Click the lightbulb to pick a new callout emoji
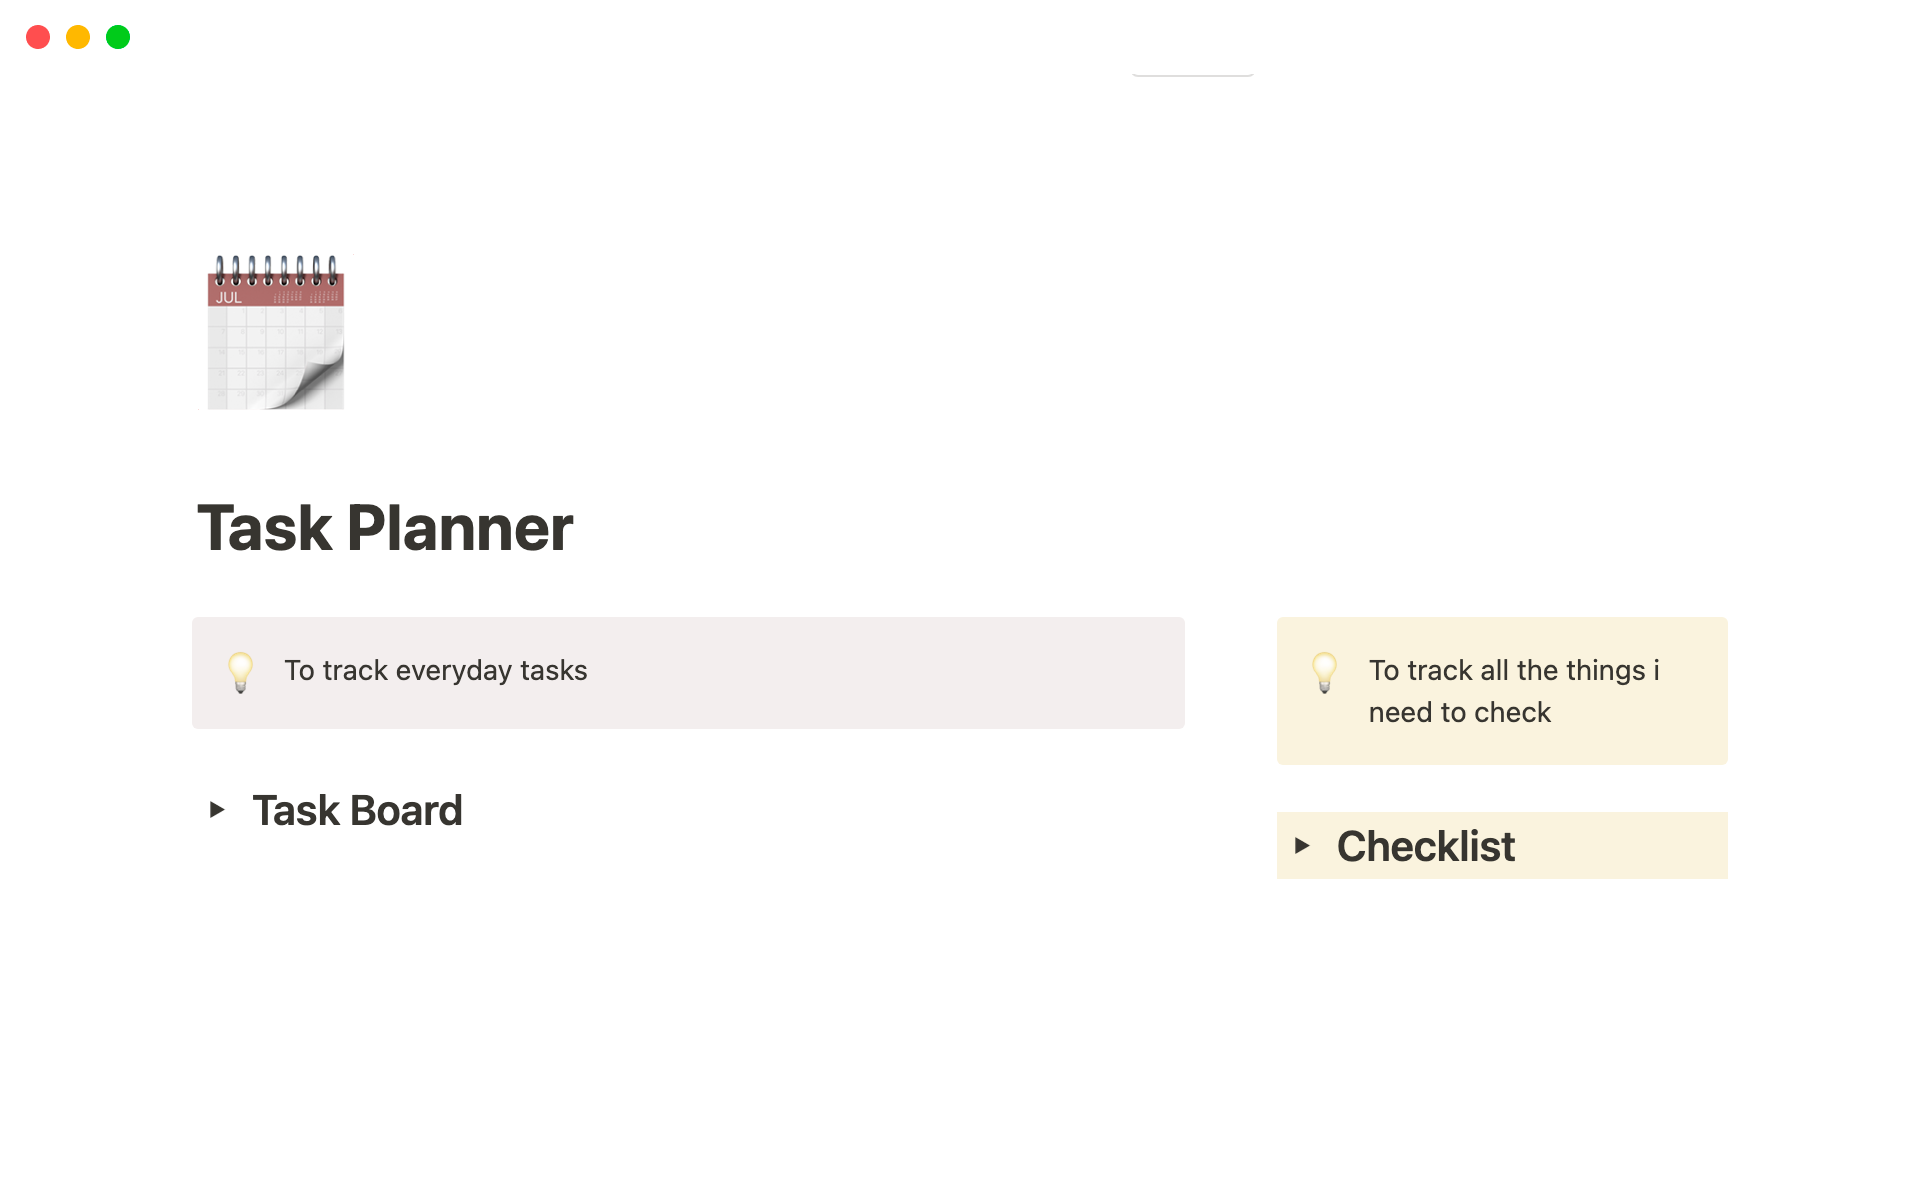This screenshot has width=1920, height=1200. [240, 672]
